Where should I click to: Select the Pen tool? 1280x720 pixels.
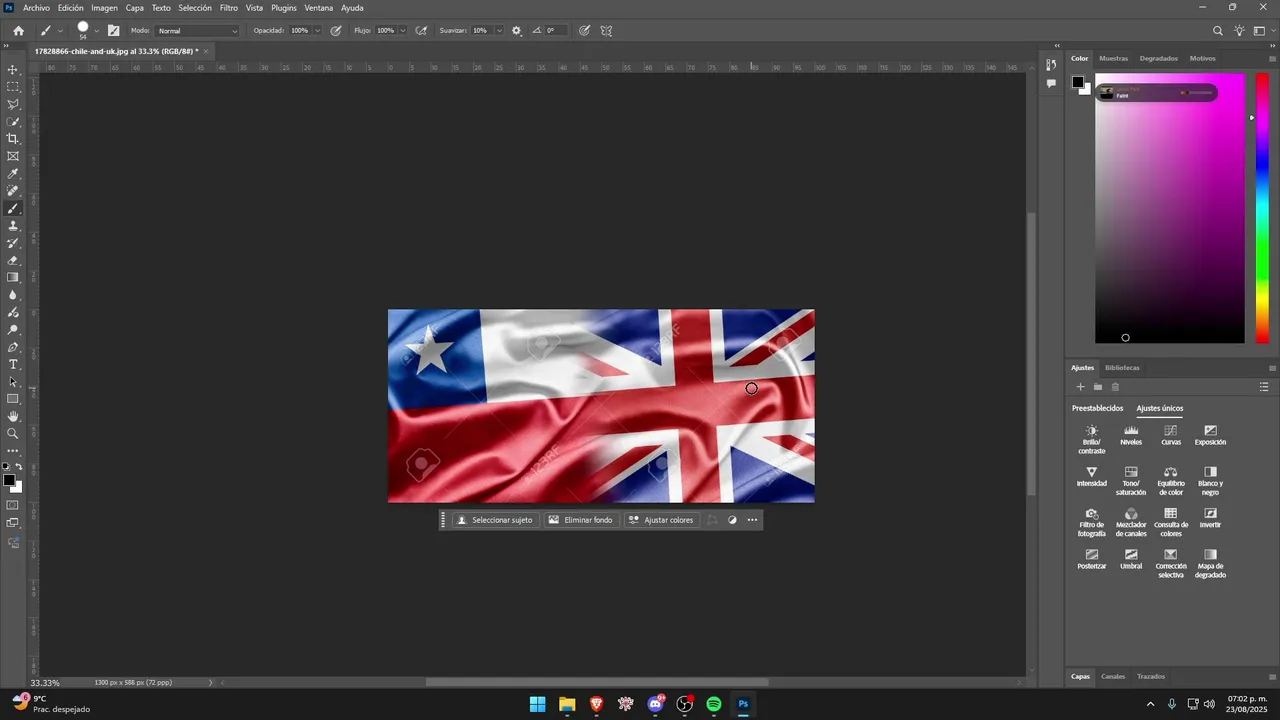(x=13, y=347)
